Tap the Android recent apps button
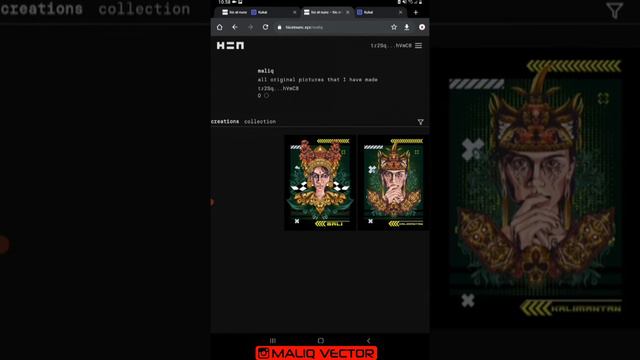The width and height of the screenshot is (640, 360). pyautogui.click(x=273, y=340)
